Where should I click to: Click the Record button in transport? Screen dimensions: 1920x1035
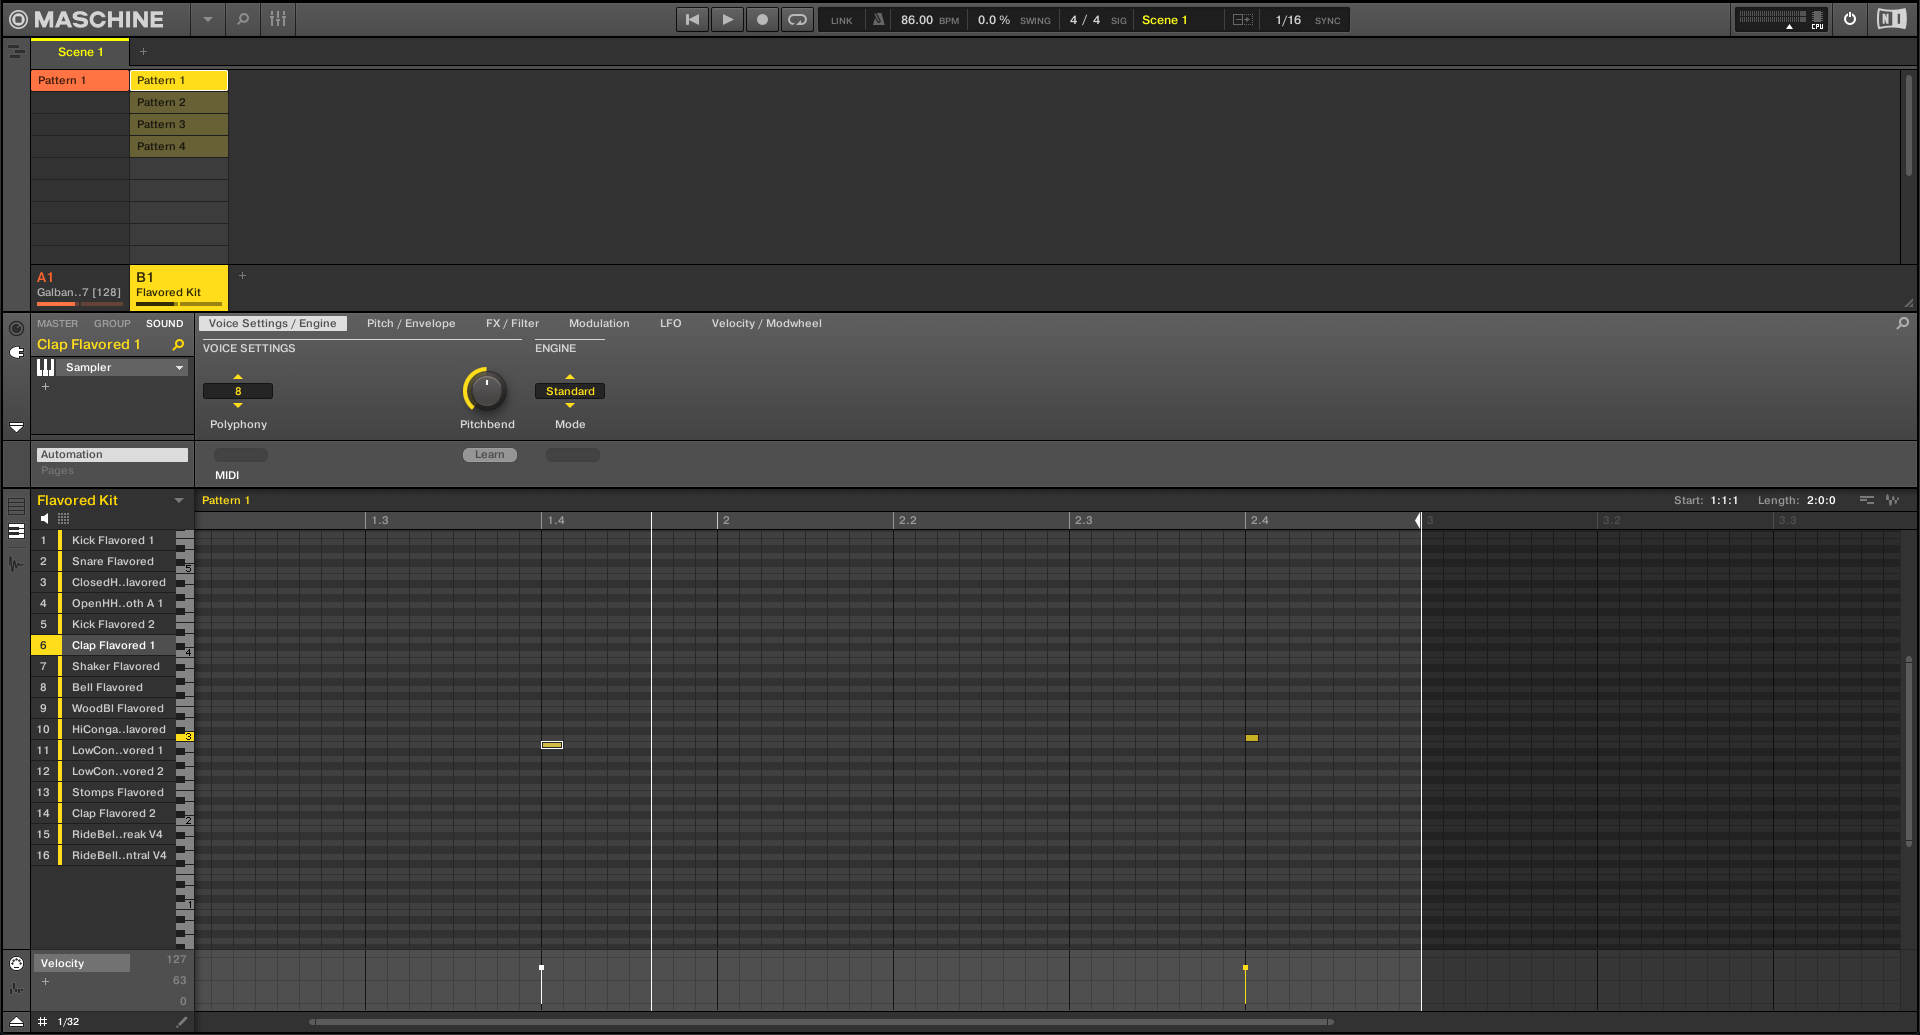pos(762,20)
